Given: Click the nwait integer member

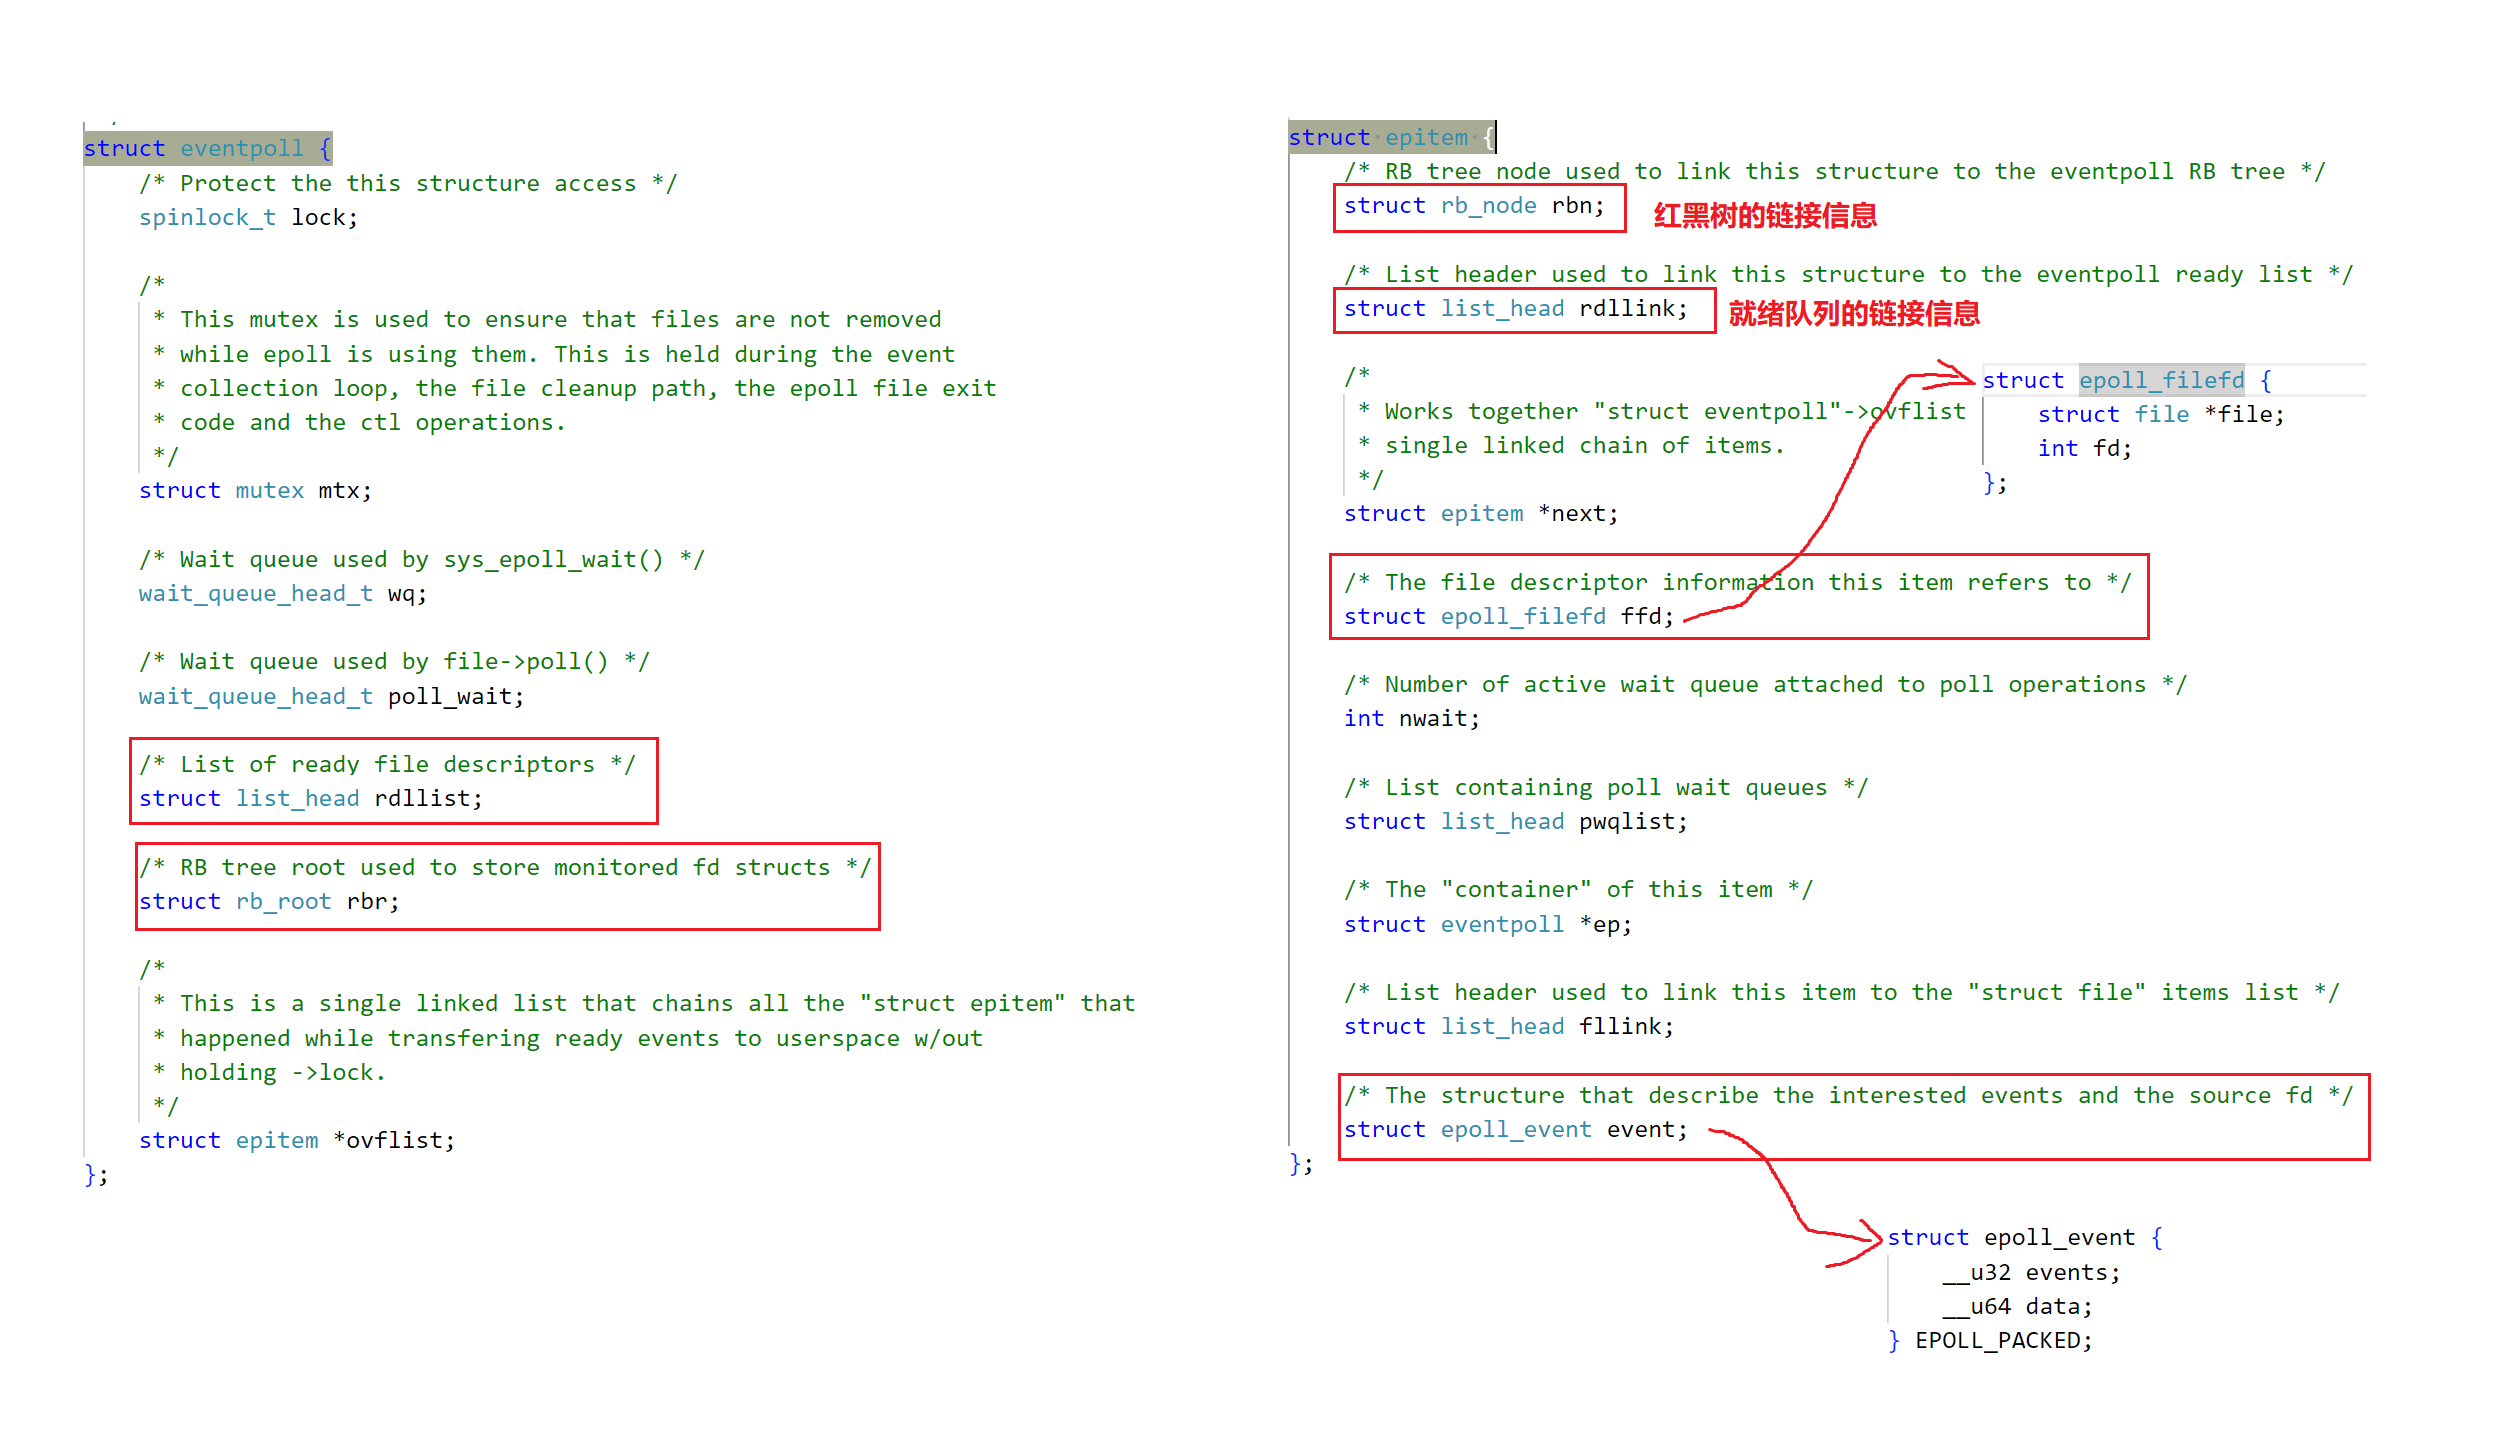Looking at the screenshot, I should [x=1432, y=718].
